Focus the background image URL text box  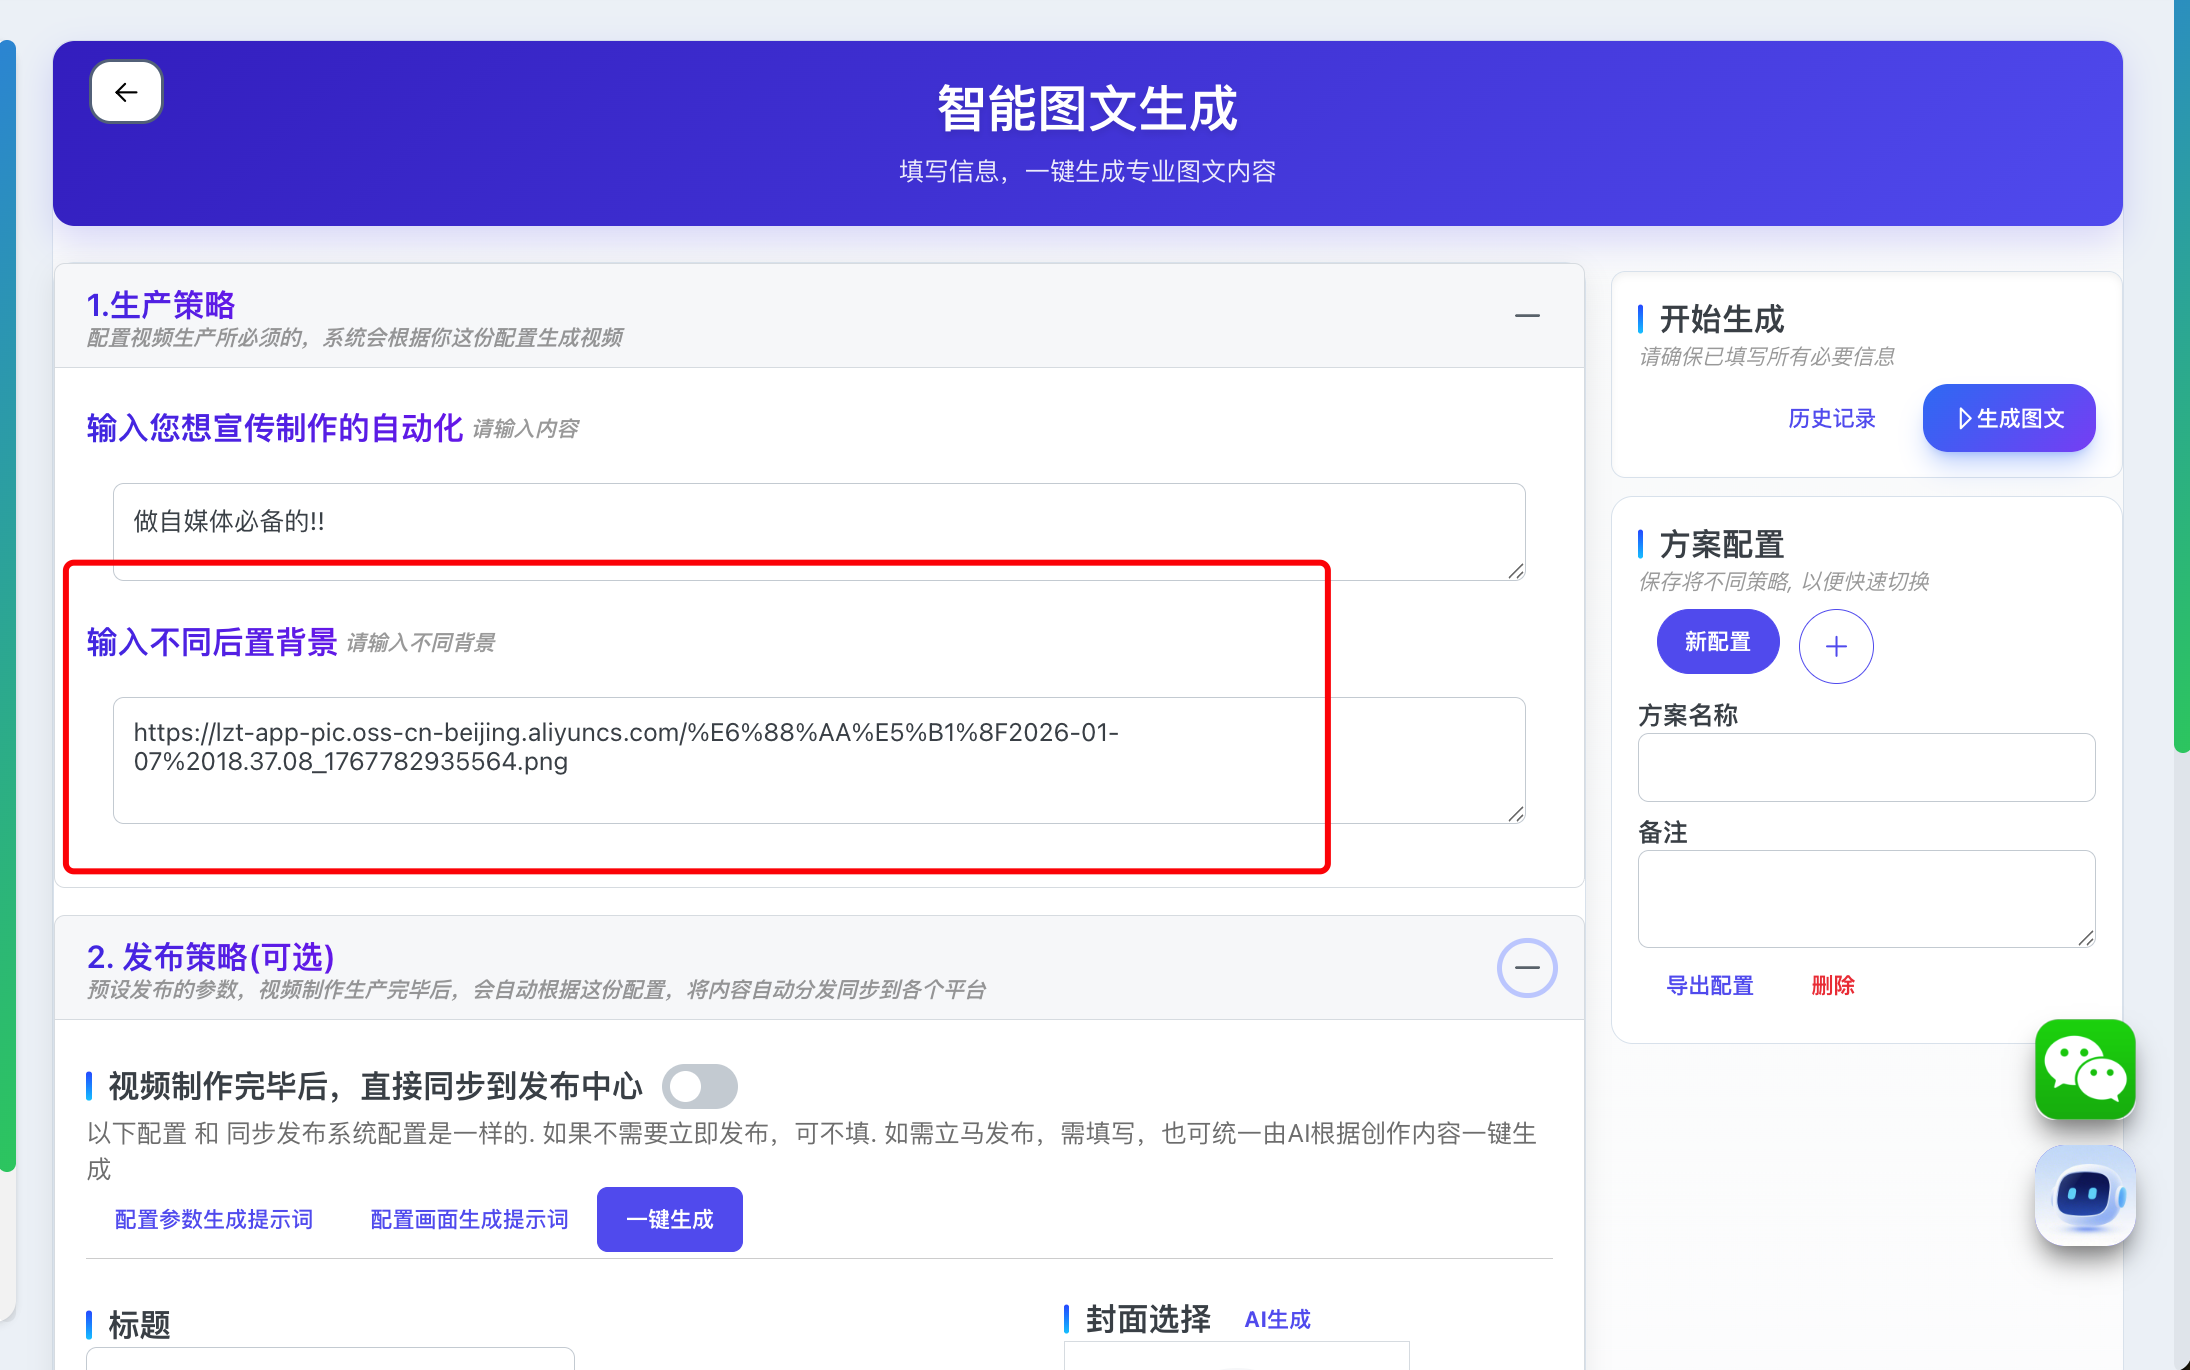pyautogui.click(x=818, y=760)
